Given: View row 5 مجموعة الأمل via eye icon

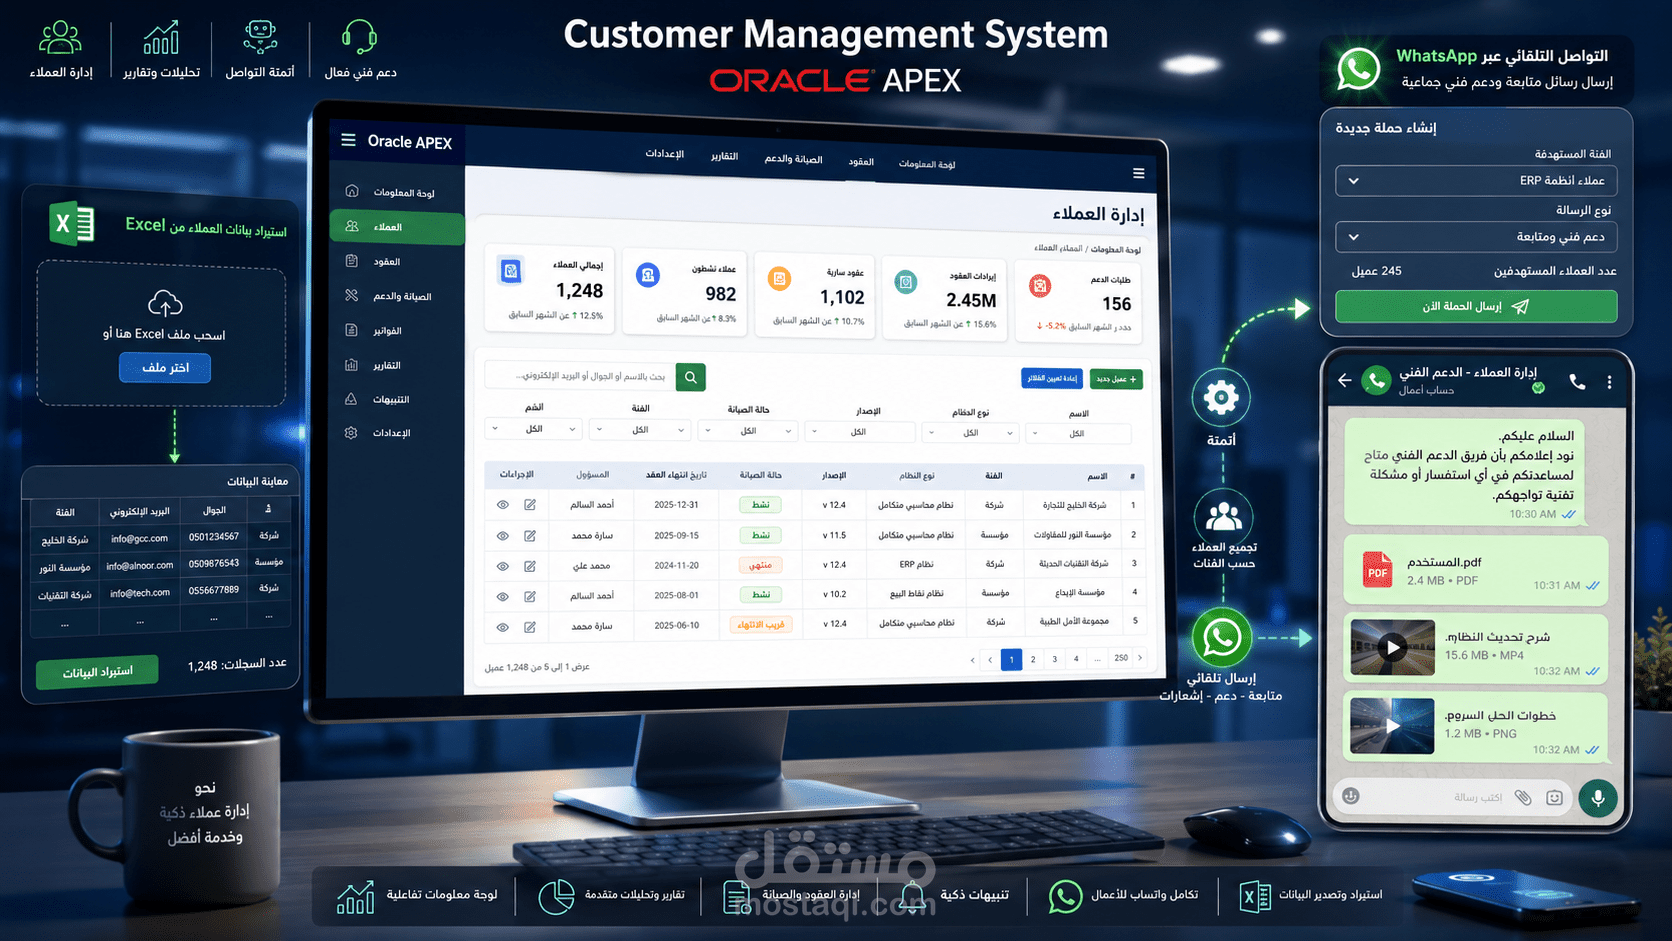Looking at the screenshot, I should coord(503,627).
